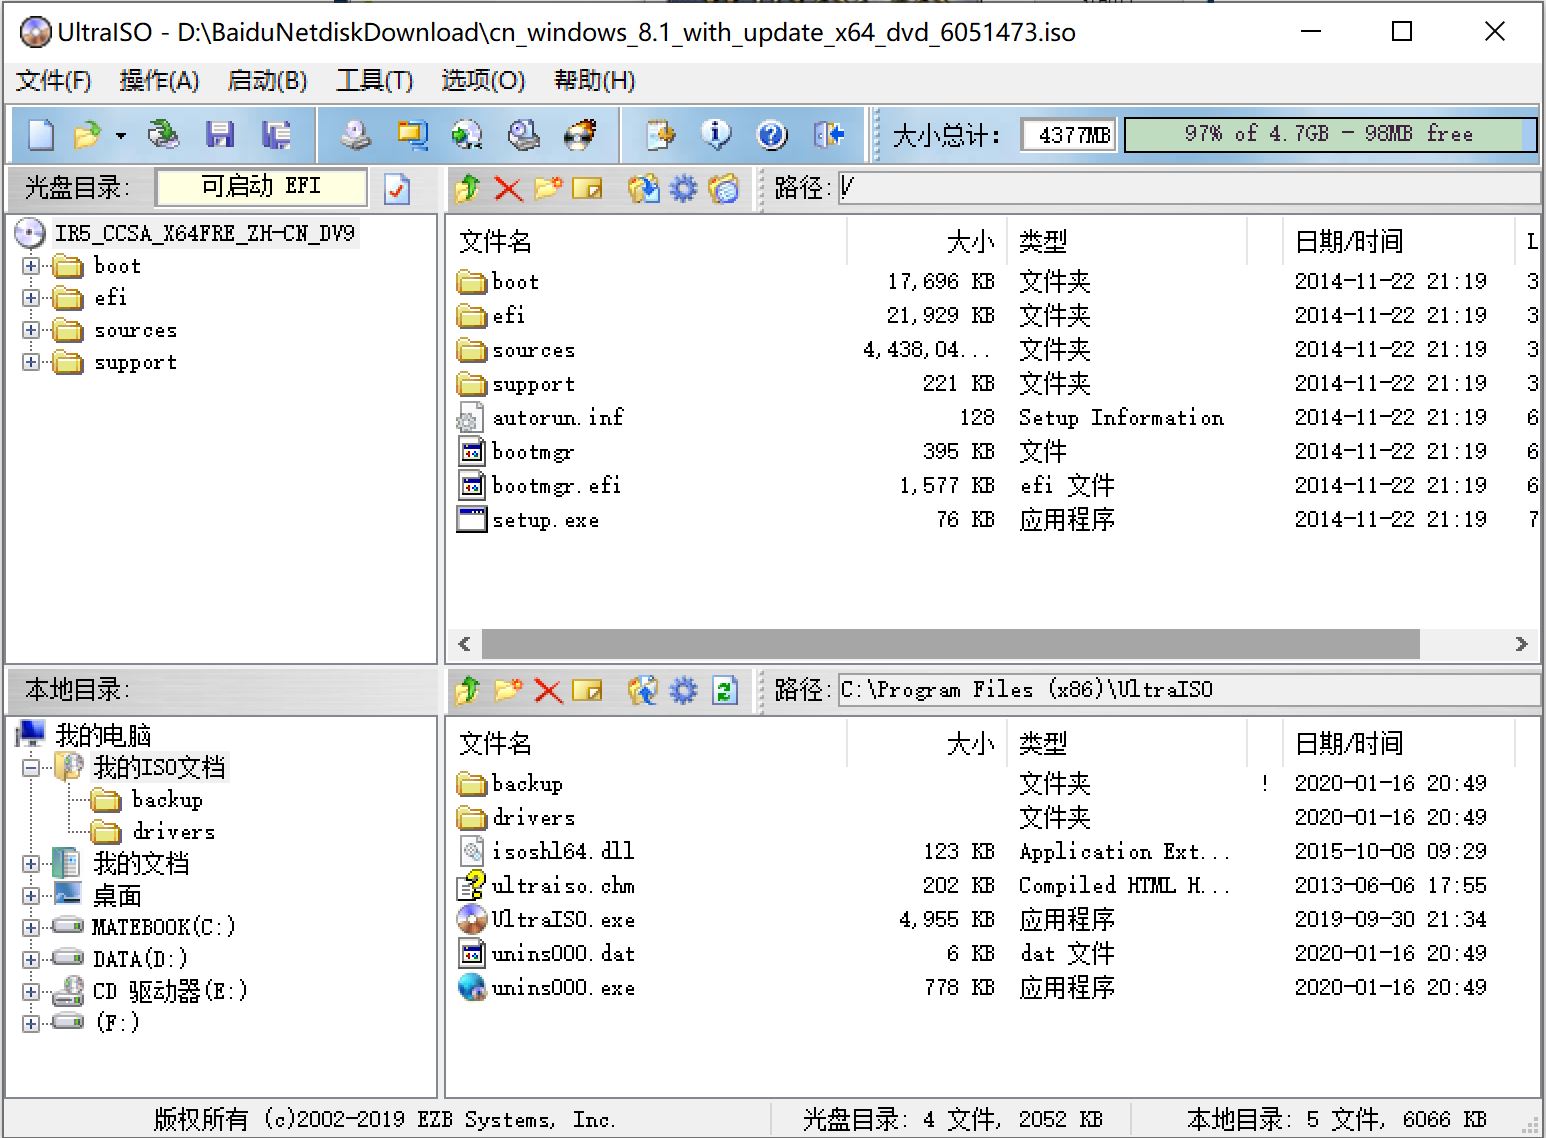This screenshot has height=1138, width=1546.
Task: Click the Open CD/DVD drive icon
Action: (x=164, y=134)
